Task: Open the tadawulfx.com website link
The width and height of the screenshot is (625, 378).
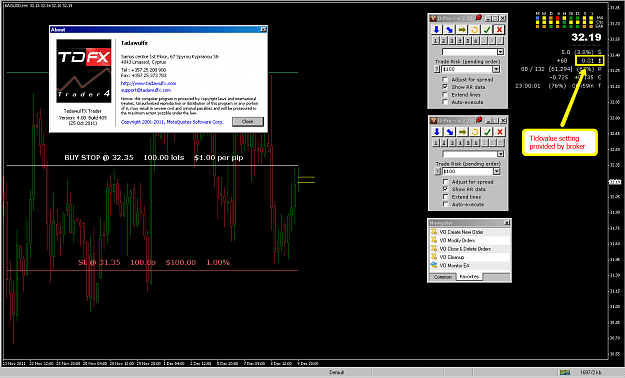Action: tap(148, 83)
